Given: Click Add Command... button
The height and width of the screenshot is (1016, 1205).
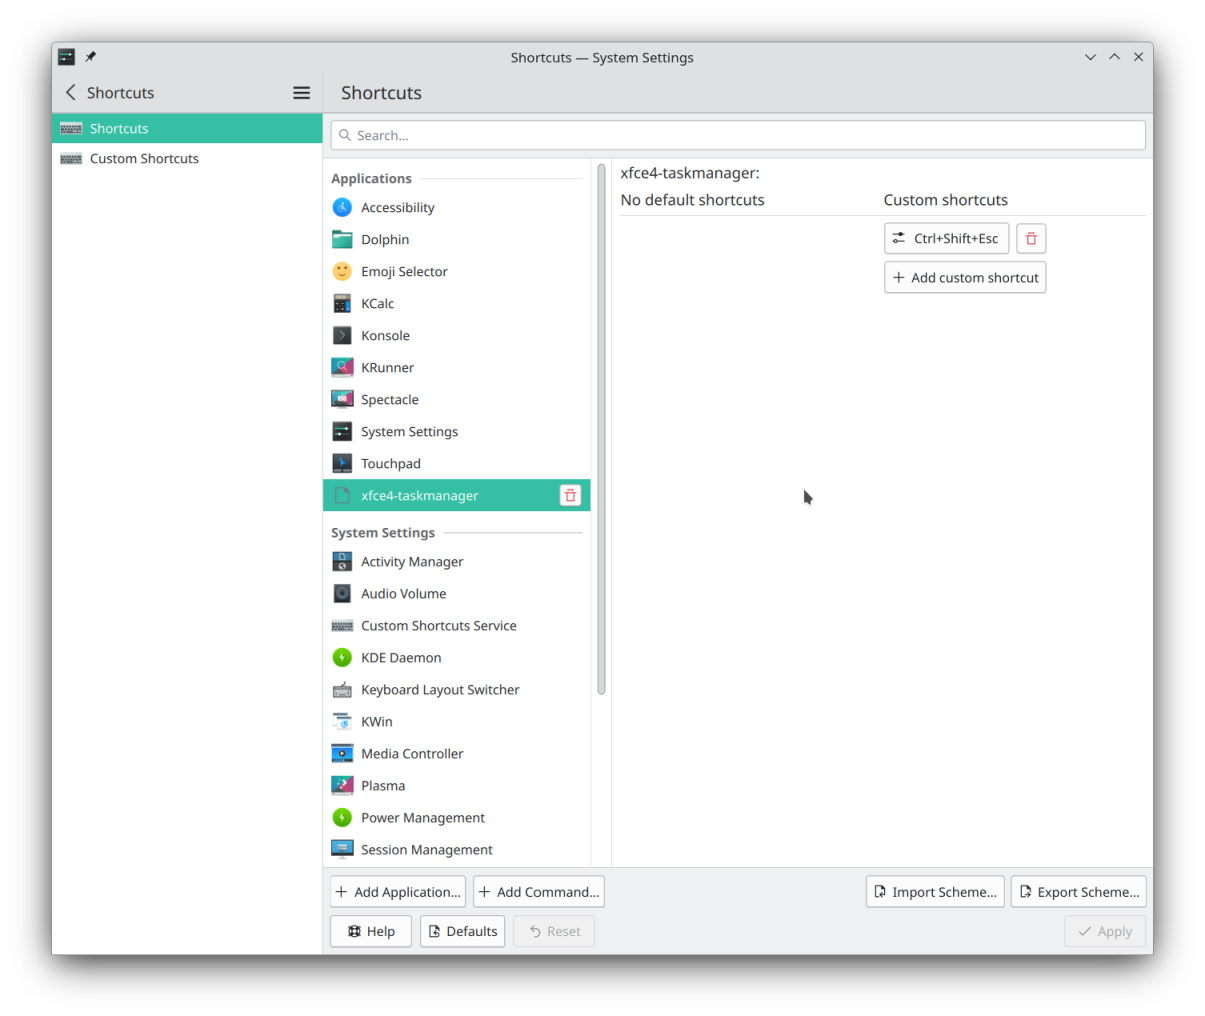Looking at the screenshot, I should click(539, 891).
